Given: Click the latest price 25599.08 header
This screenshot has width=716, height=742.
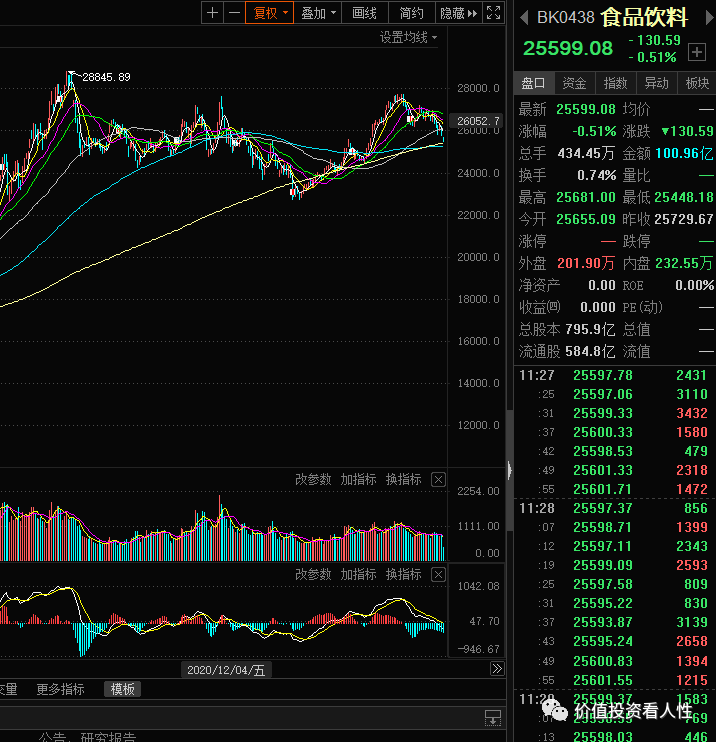Looking at the screenshot, I should coord(568,48).
